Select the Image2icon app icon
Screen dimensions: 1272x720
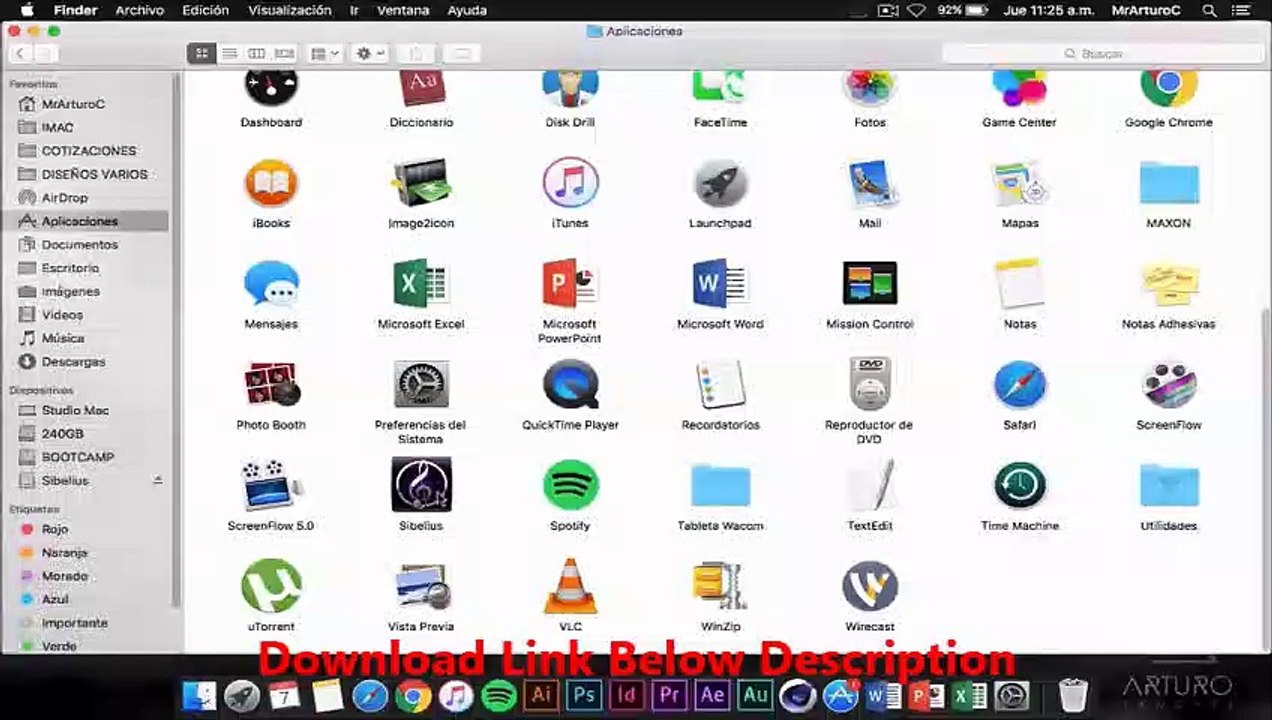[421, 184]
